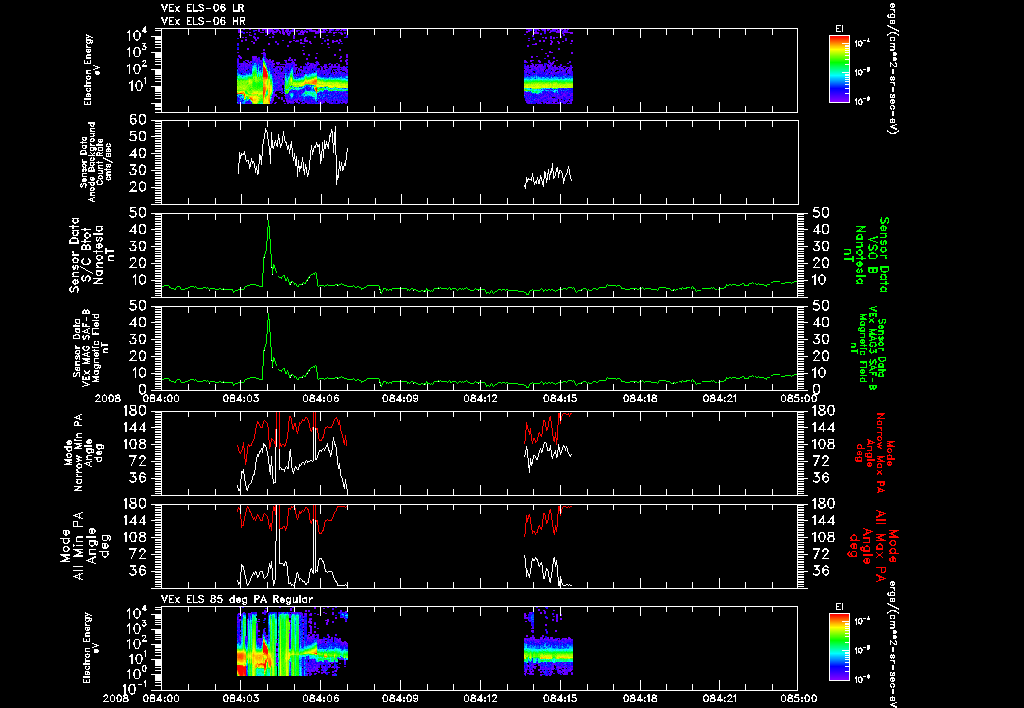Click the white "All Min PA Angle" label
Image resolution: width=1024 pixels, height=708 pixels.
(88, 545)
